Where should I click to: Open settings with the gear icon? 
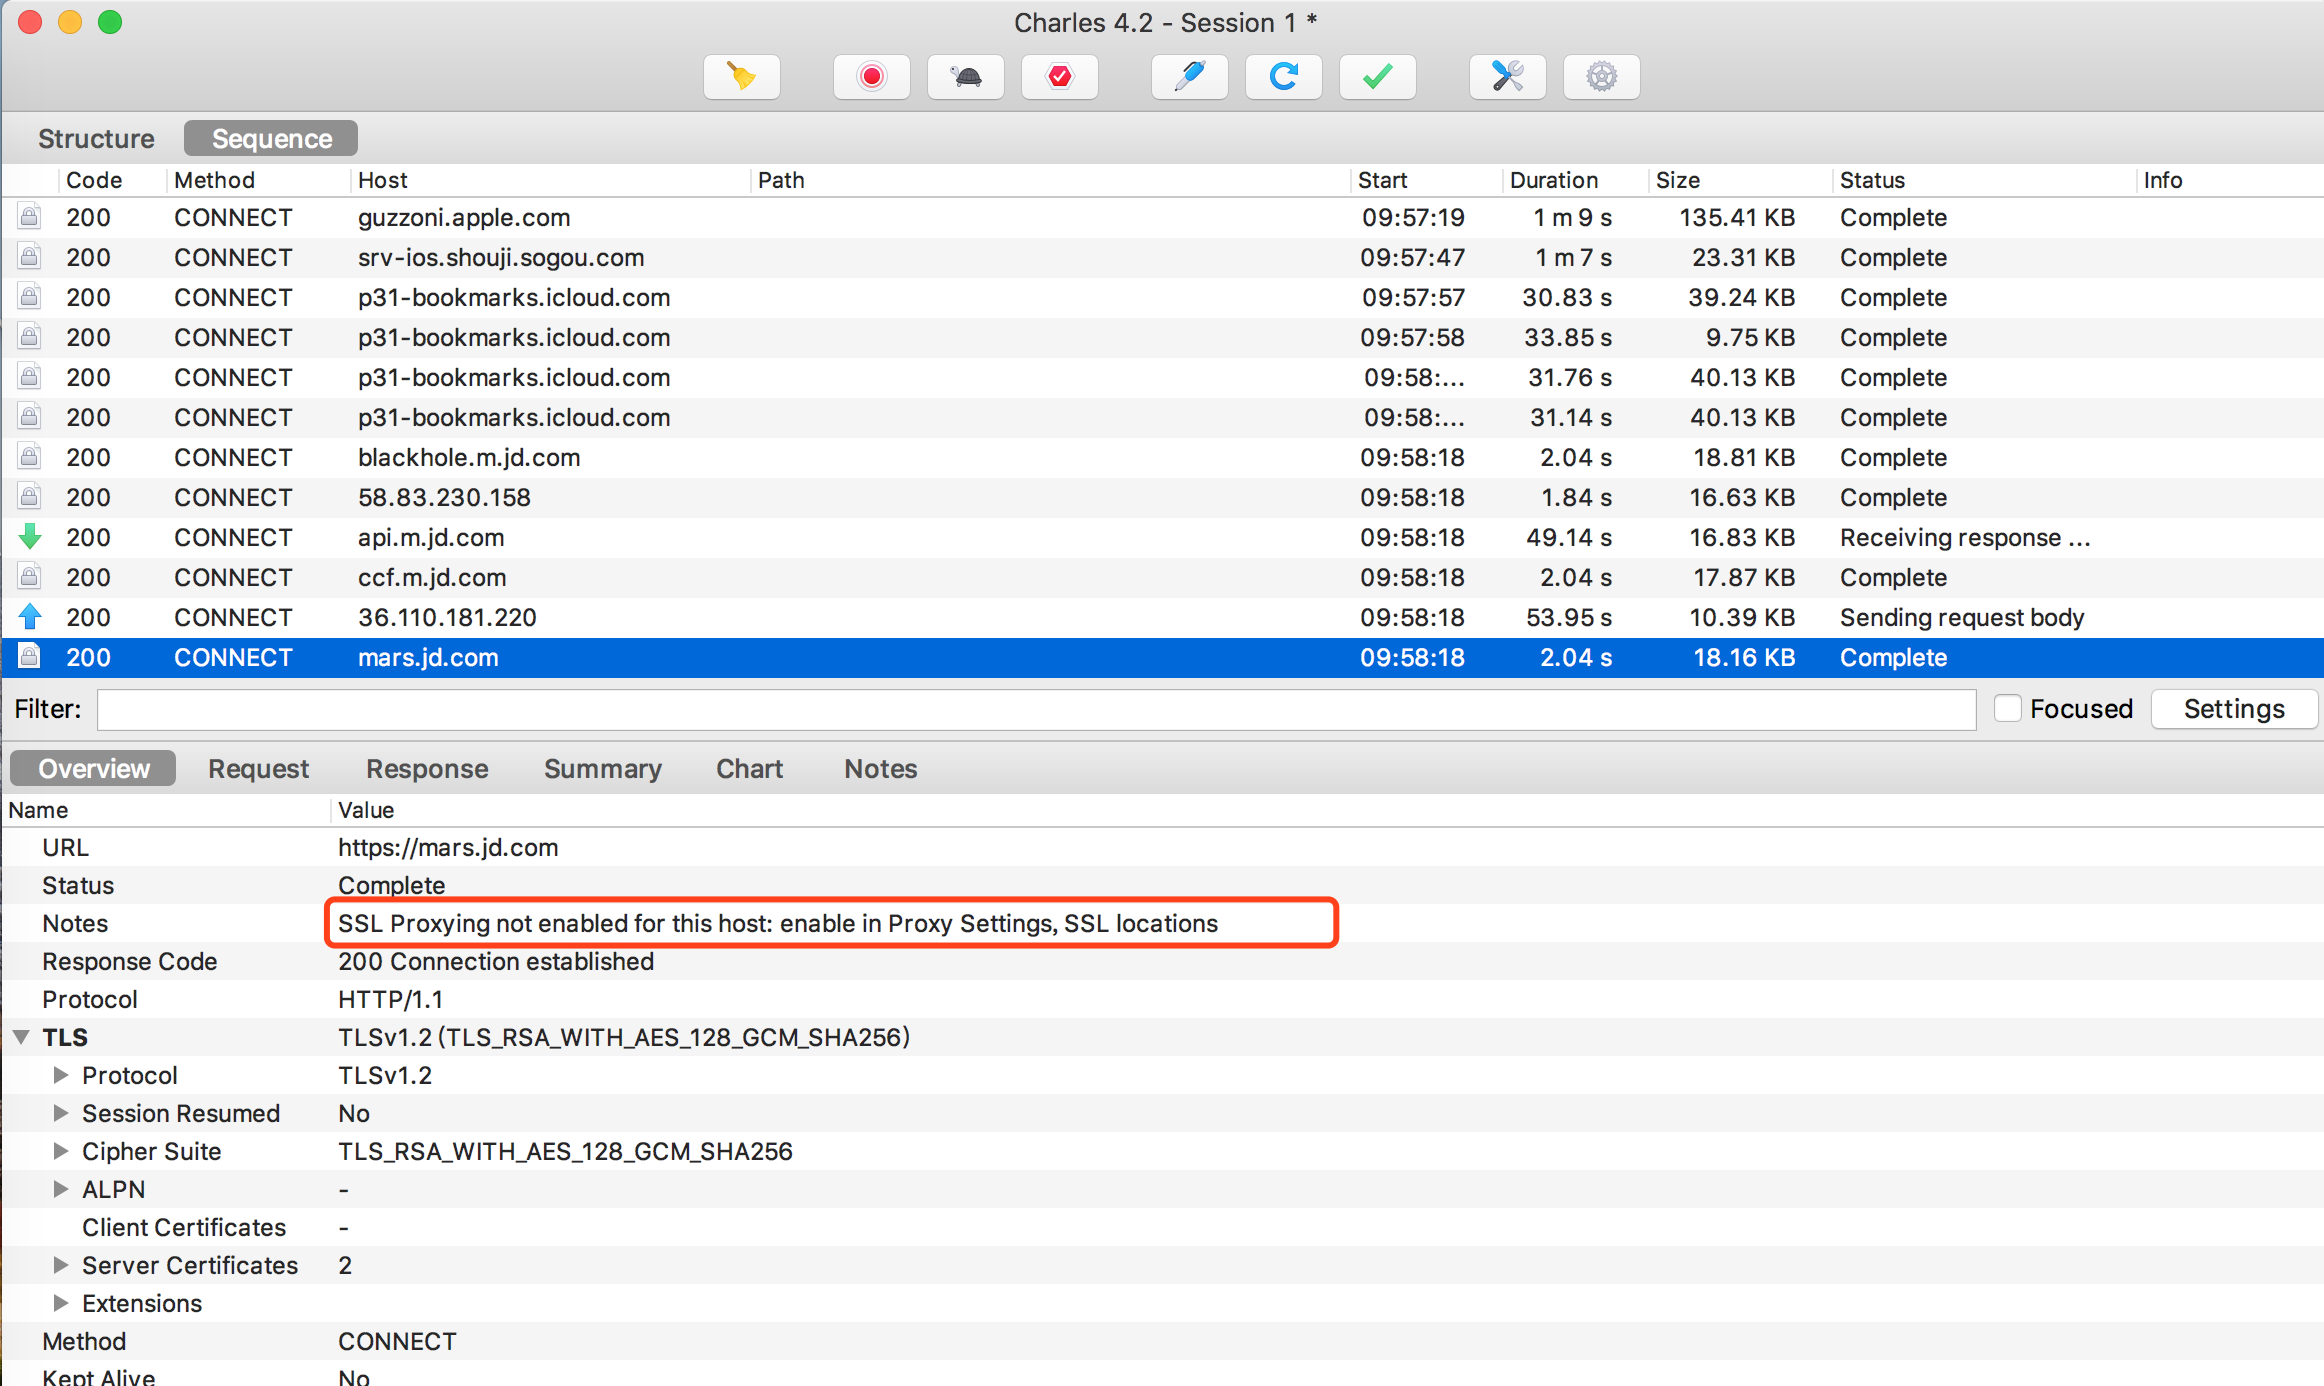[1601, 77]
